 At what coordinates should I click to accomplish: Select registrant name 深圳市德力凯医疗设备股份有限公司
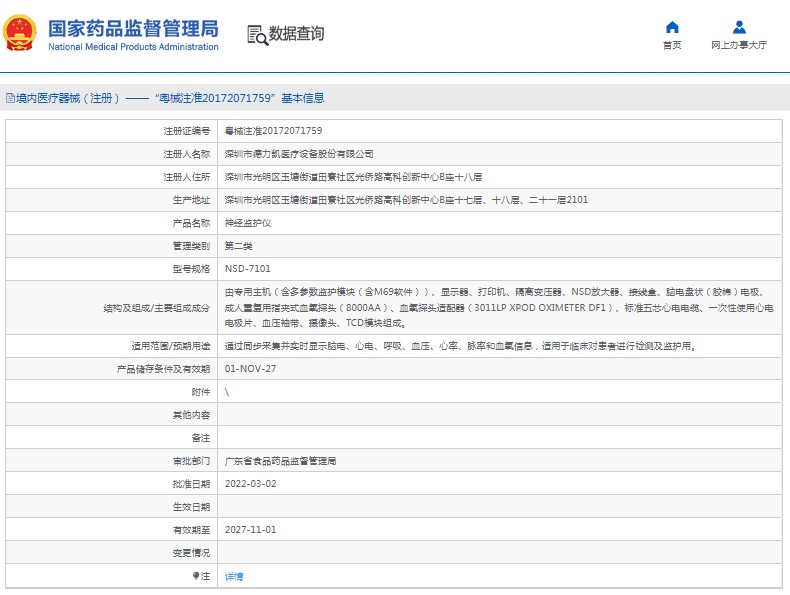299,154
